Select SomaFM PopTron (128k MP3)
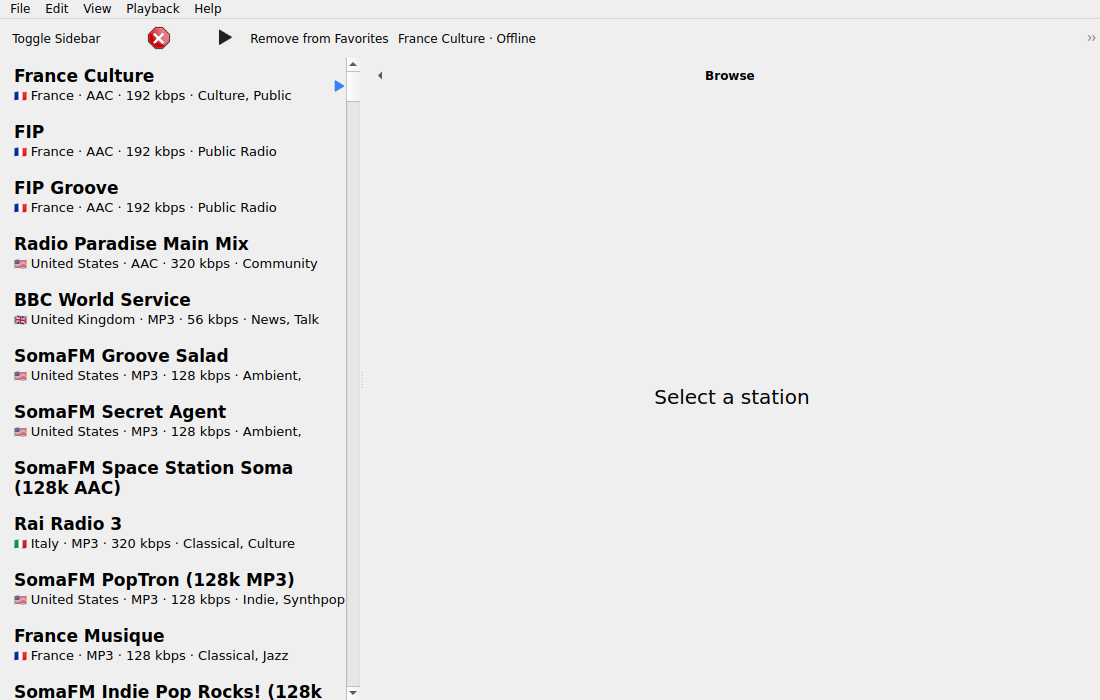The height and width of the screenshot is (700, 1100). pos(173,590)
